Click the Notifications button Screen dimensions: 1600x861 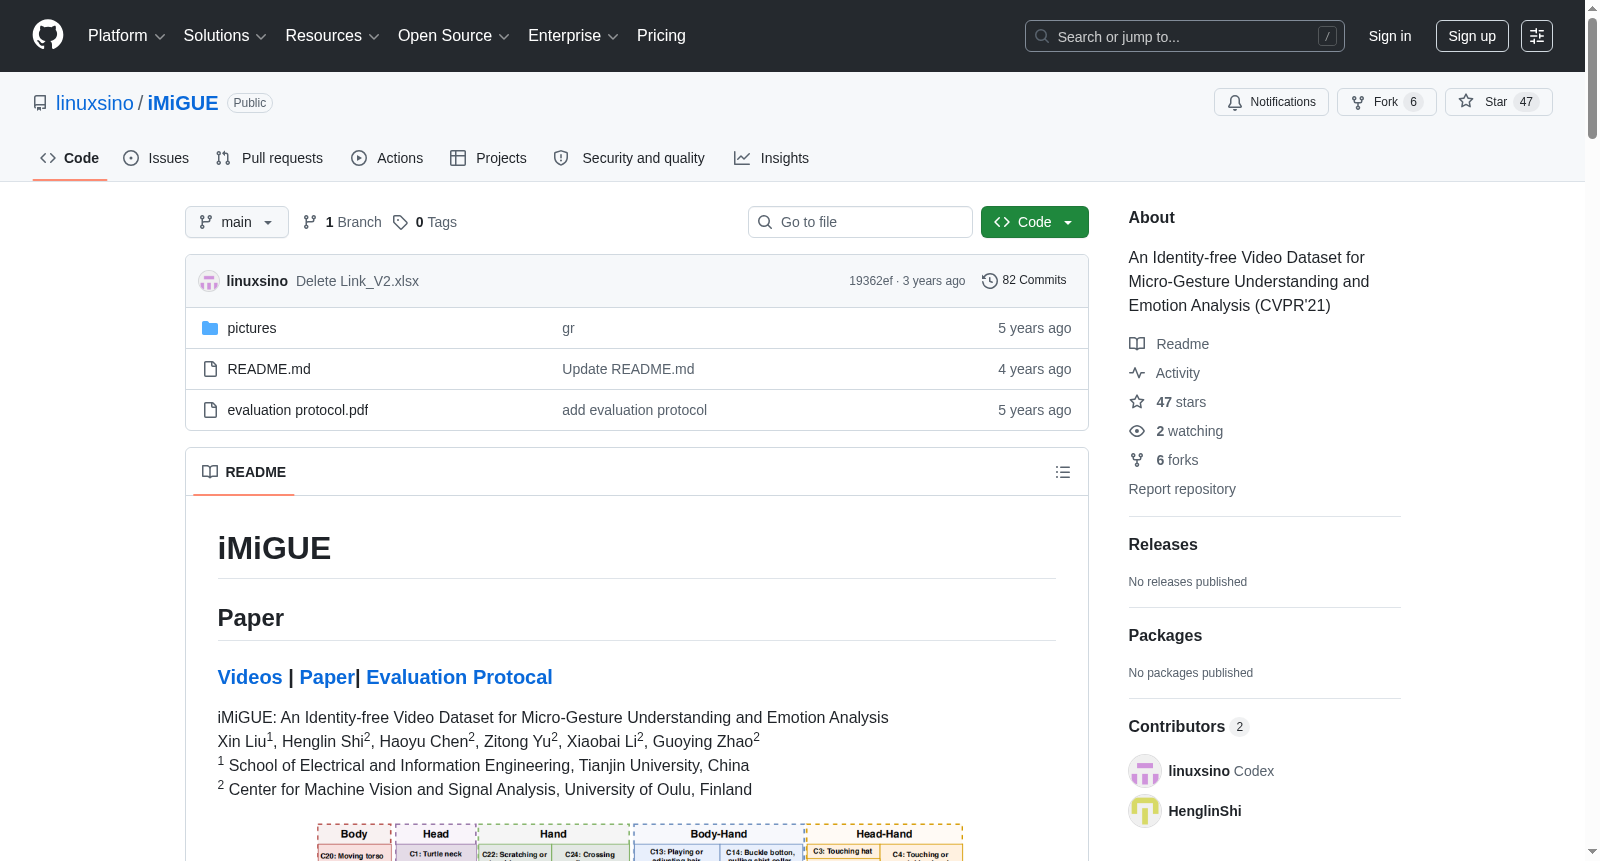1271,102
